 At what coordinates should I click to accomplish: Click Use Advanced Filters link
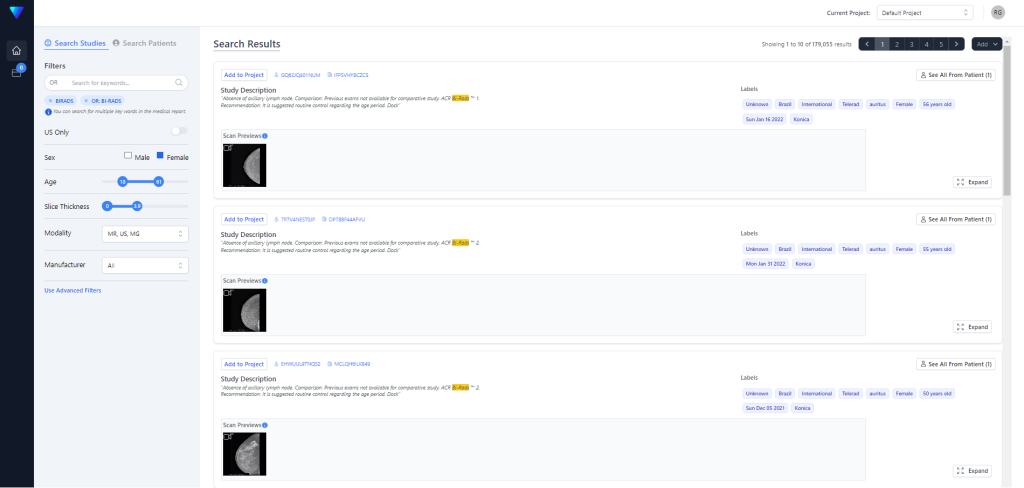(x=72, y=290)
